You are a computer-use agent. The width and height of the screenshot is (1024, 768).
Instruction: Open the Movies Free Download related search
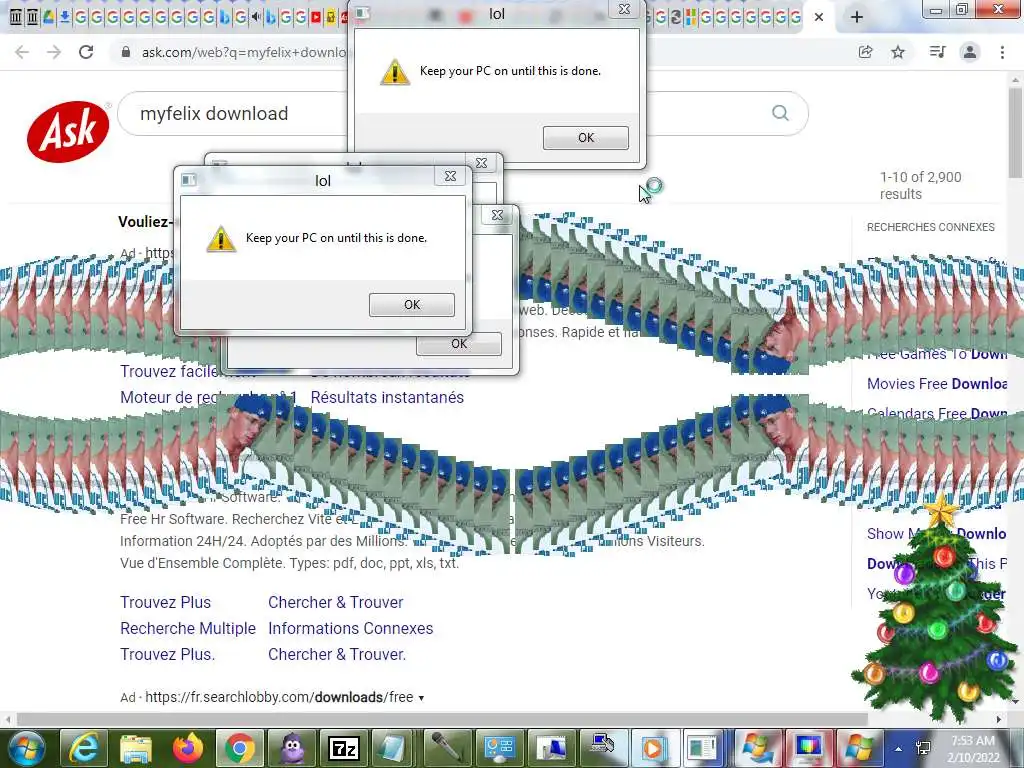(x=936, y=383)
